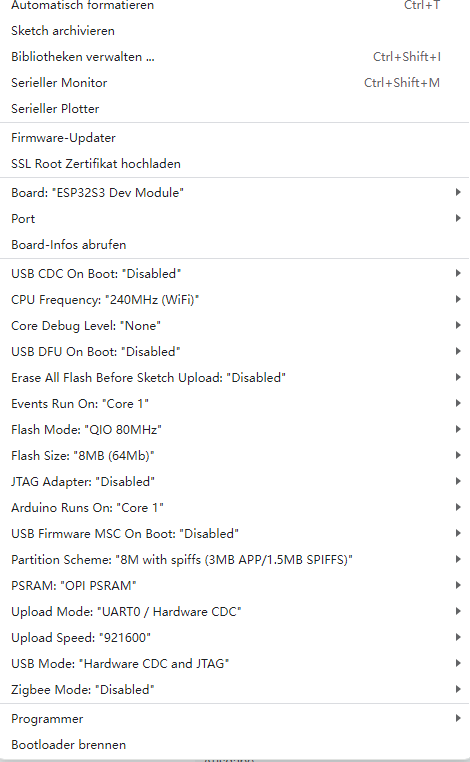Image resolution: width=470 pixels, height=762 pixels.
Task: Launch the Firmware-Updater entry
Action: point(235,138)
